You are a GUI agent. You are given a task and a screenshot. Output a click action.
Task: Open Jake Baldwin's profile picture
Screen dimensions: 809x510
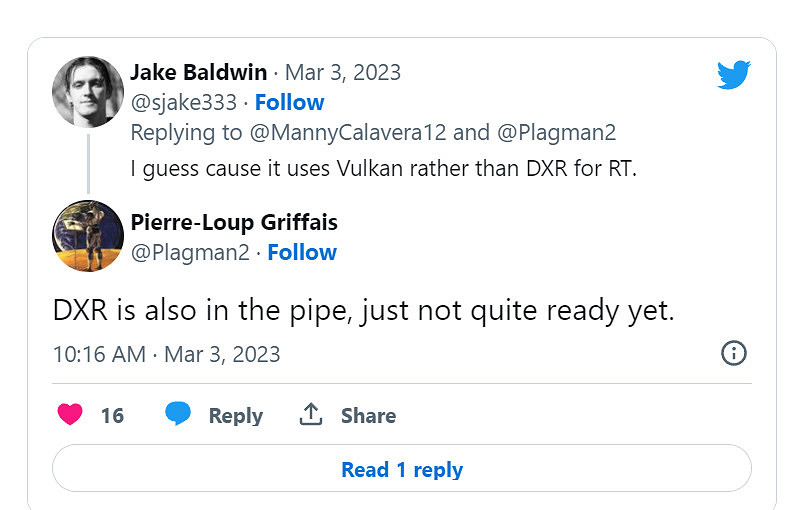(x=88, y=92)
